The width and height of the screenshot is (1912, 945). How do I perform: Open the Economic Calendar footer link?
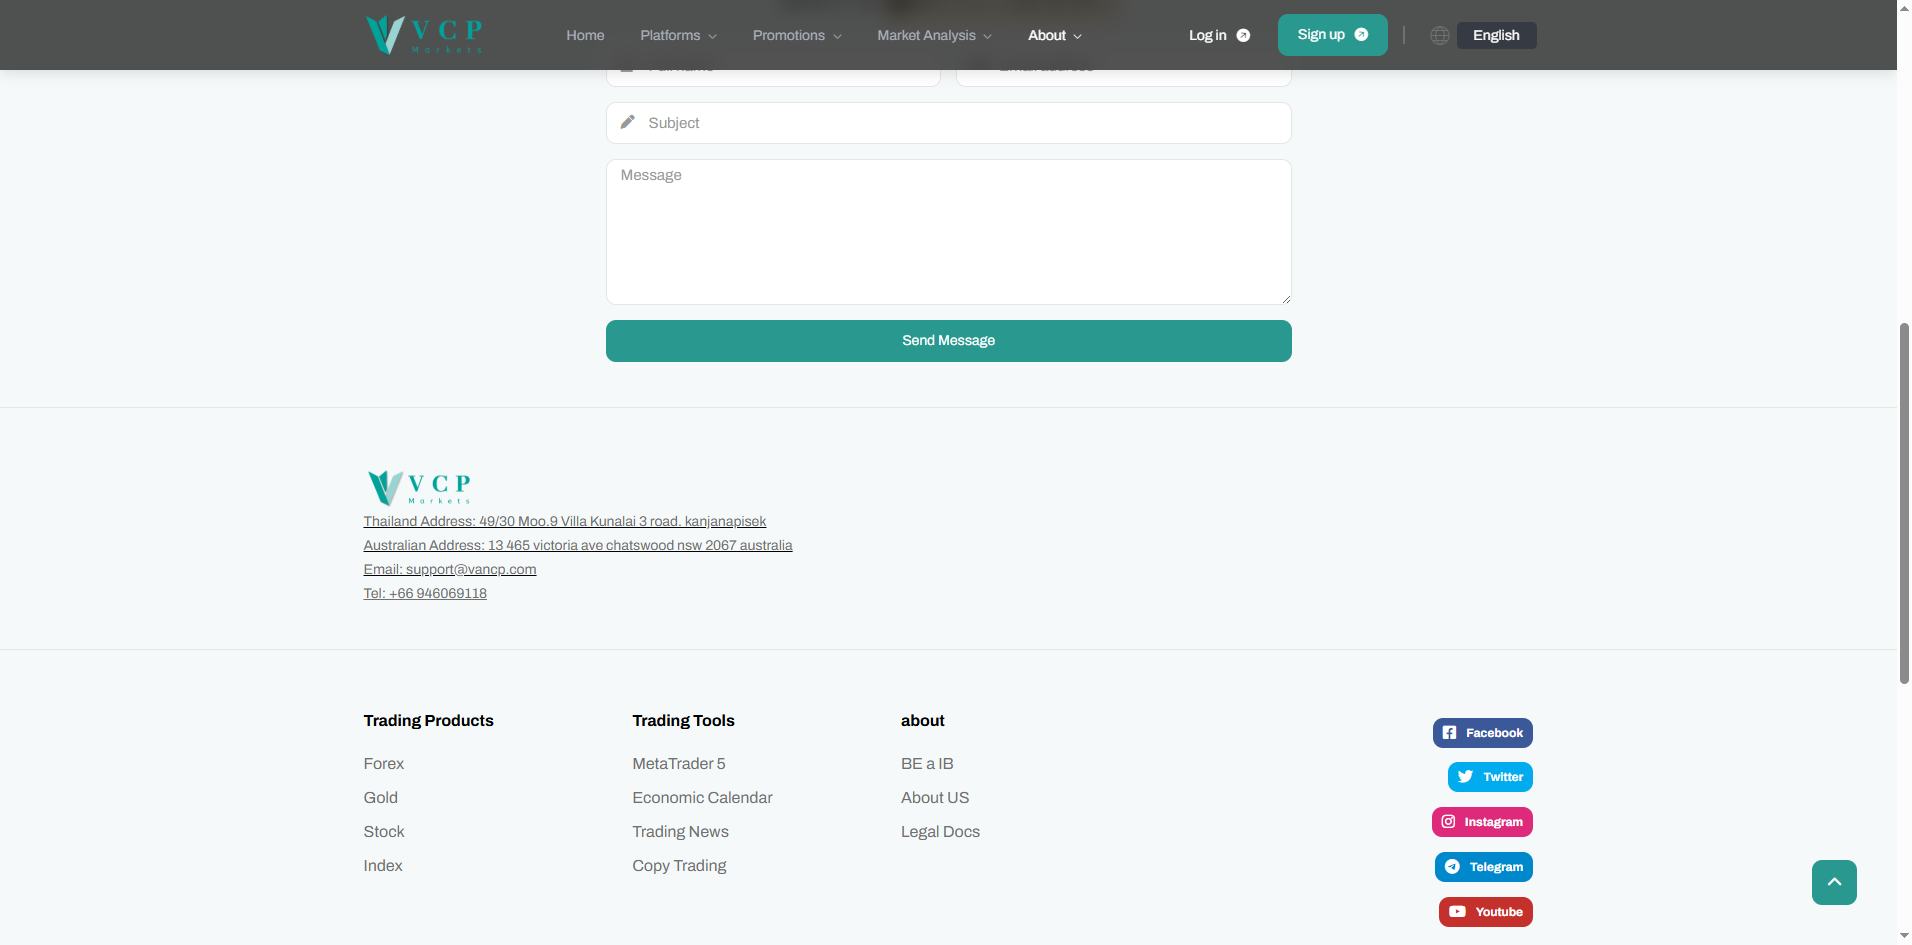point(702,798)
